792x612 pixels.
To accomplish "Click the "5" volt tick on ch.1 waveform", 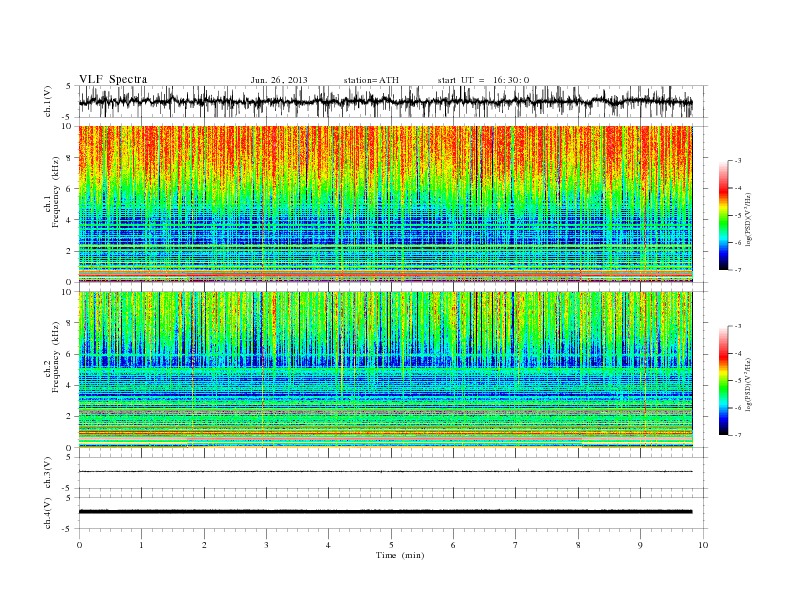I will point(69,86).
